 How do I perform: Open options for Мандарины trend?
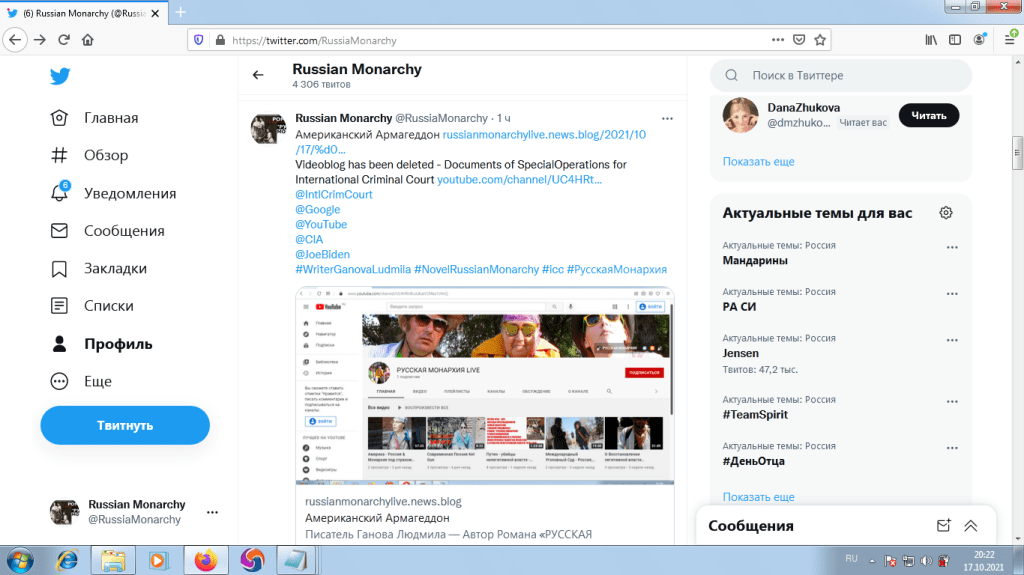(x=952, y=248)
